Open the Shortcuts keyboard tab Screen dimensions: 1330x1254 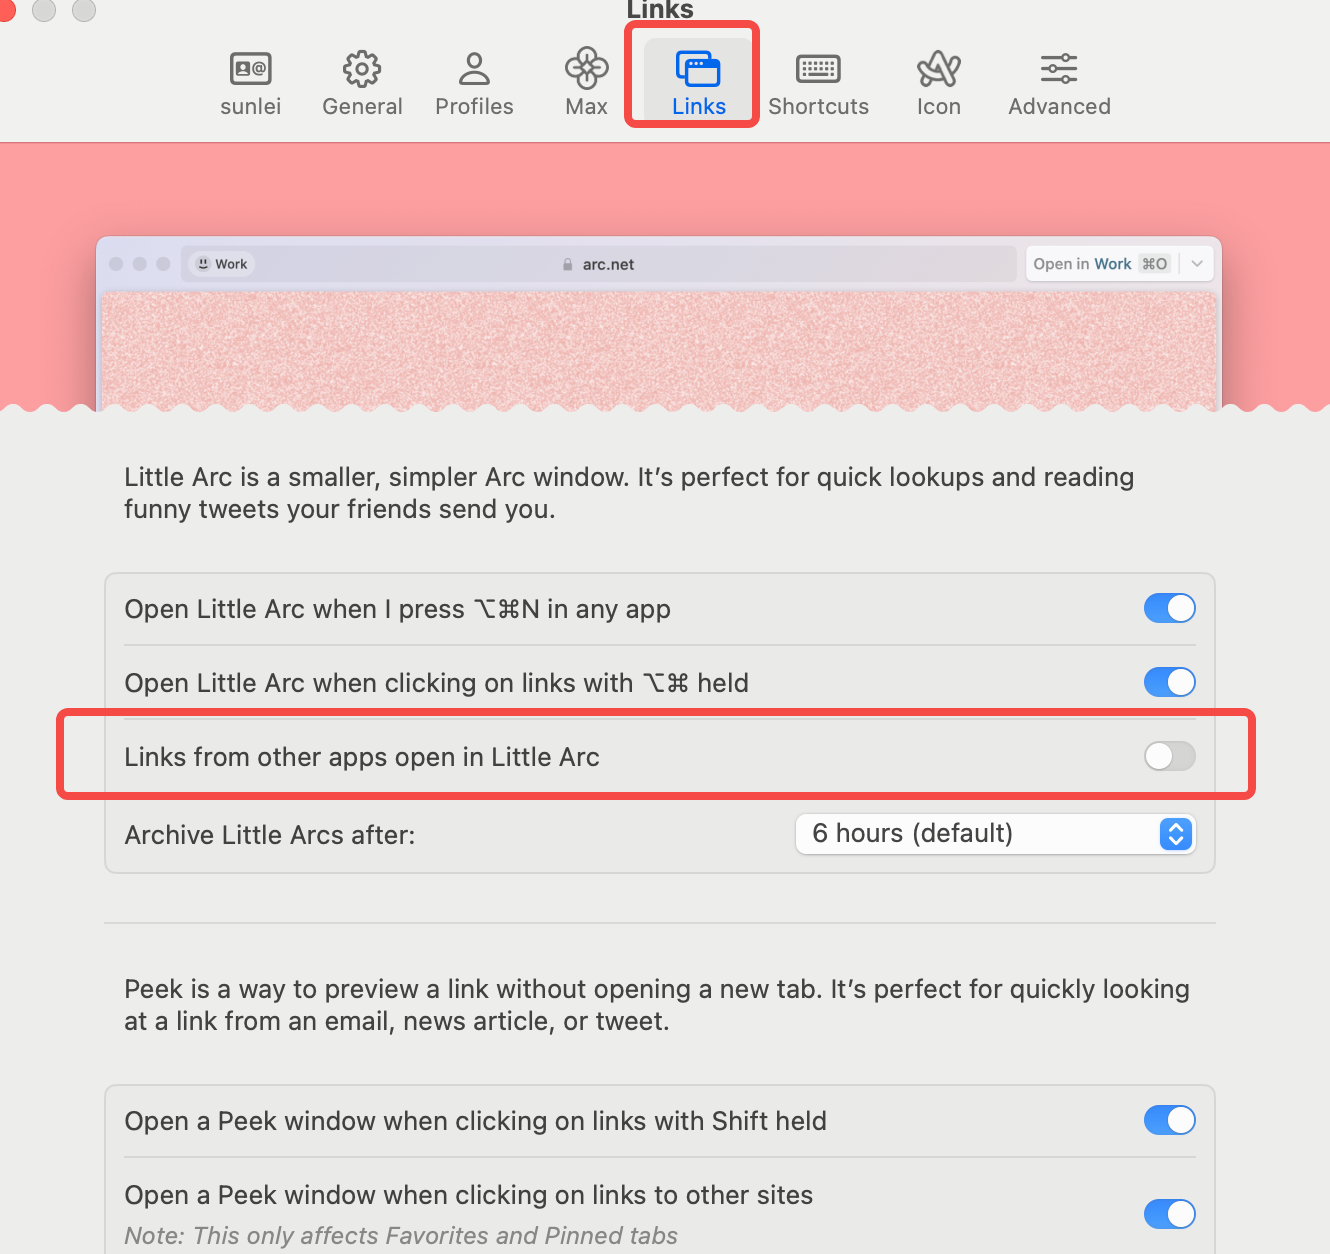pyautogui.click(x=818, y=84)
